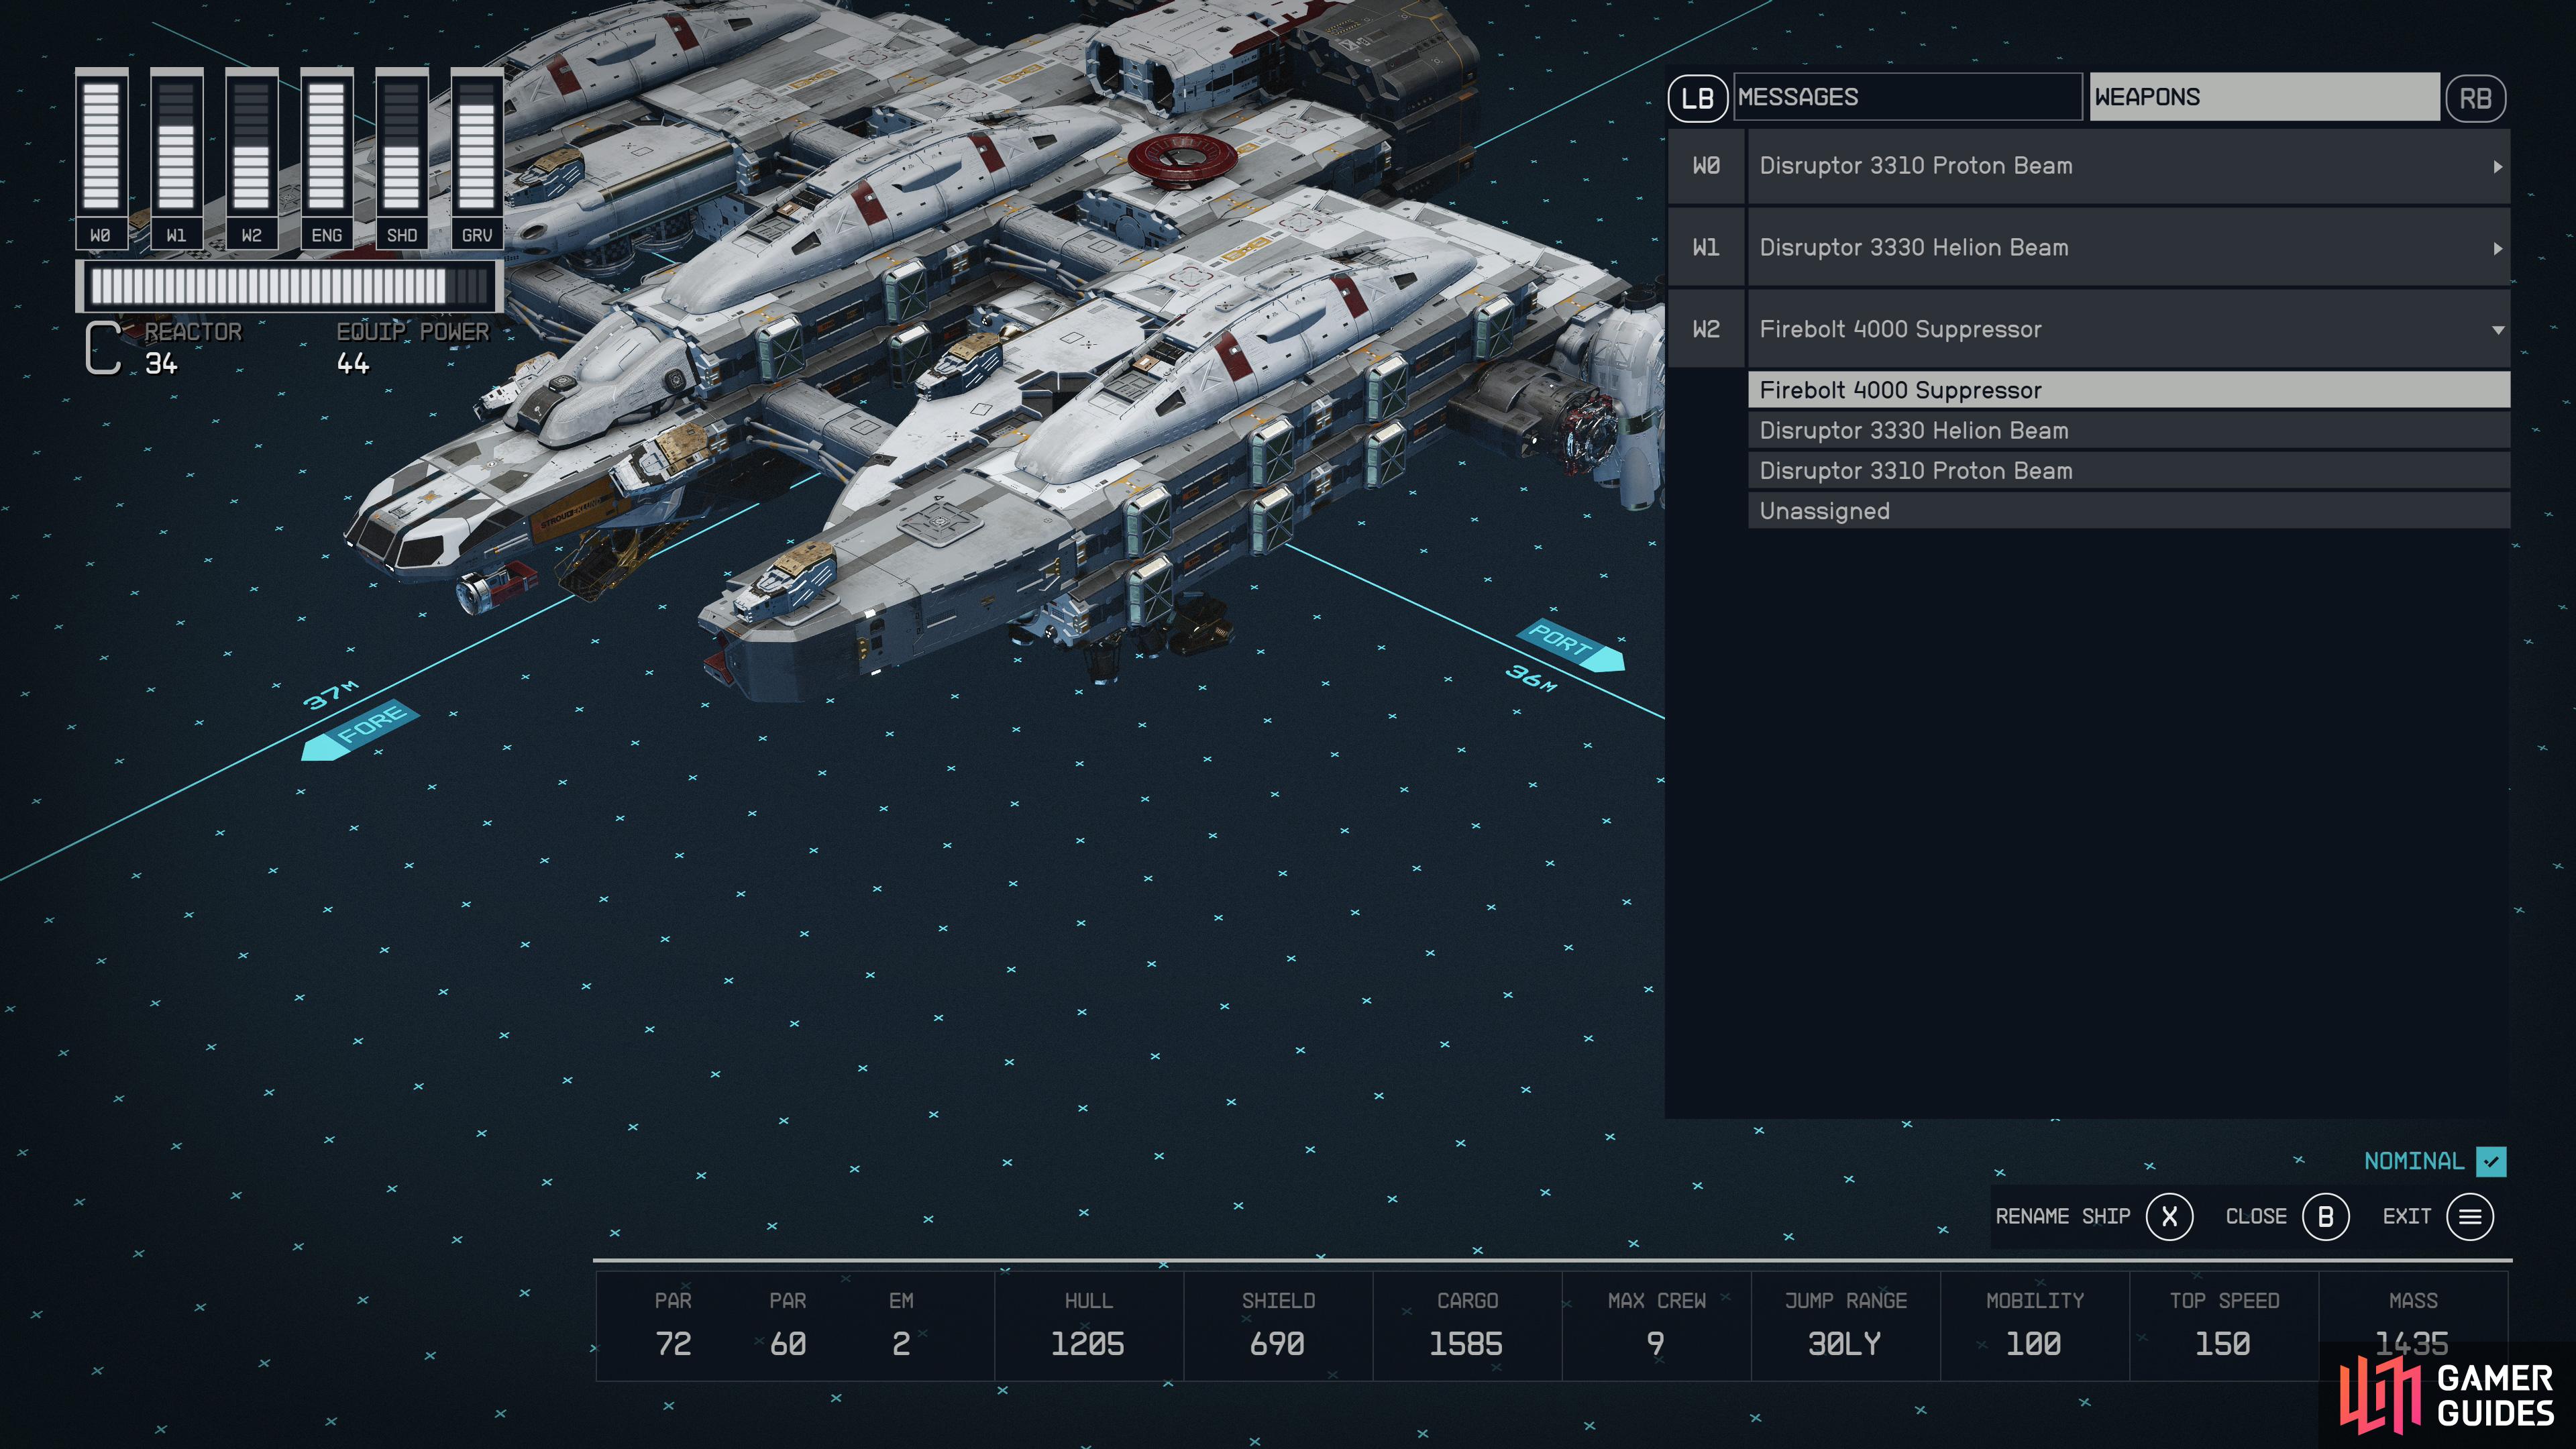
Task: Click the RENAME SHIP label
Action: tap(2062, 1216)
